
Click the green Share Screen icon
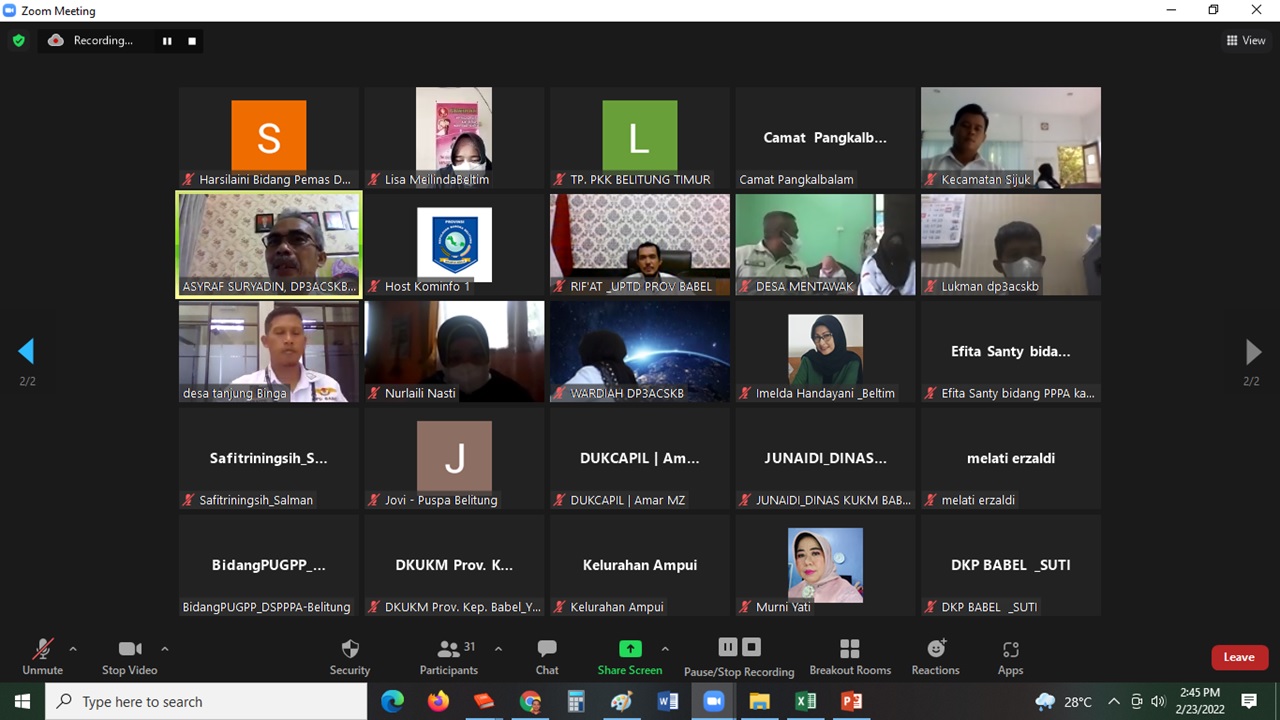(630, 649)
